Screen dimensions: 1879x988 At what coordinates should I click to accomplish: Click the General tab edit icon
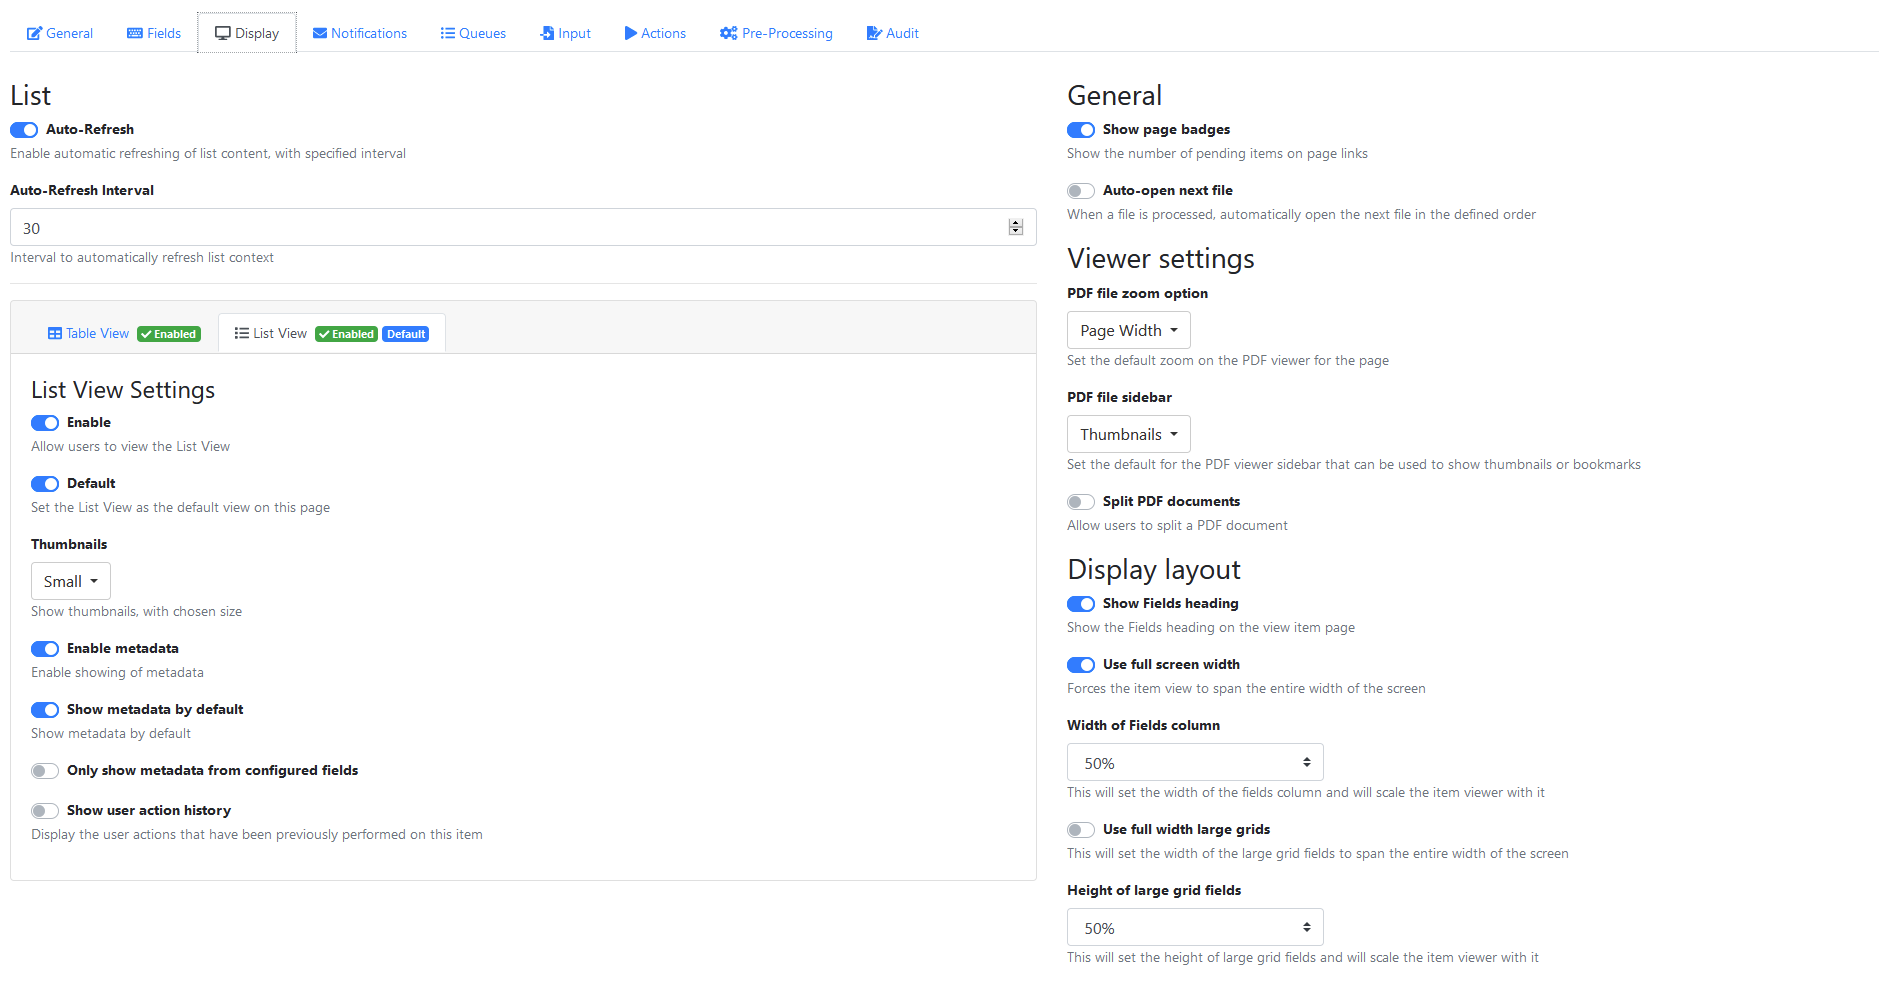[34, 33]
